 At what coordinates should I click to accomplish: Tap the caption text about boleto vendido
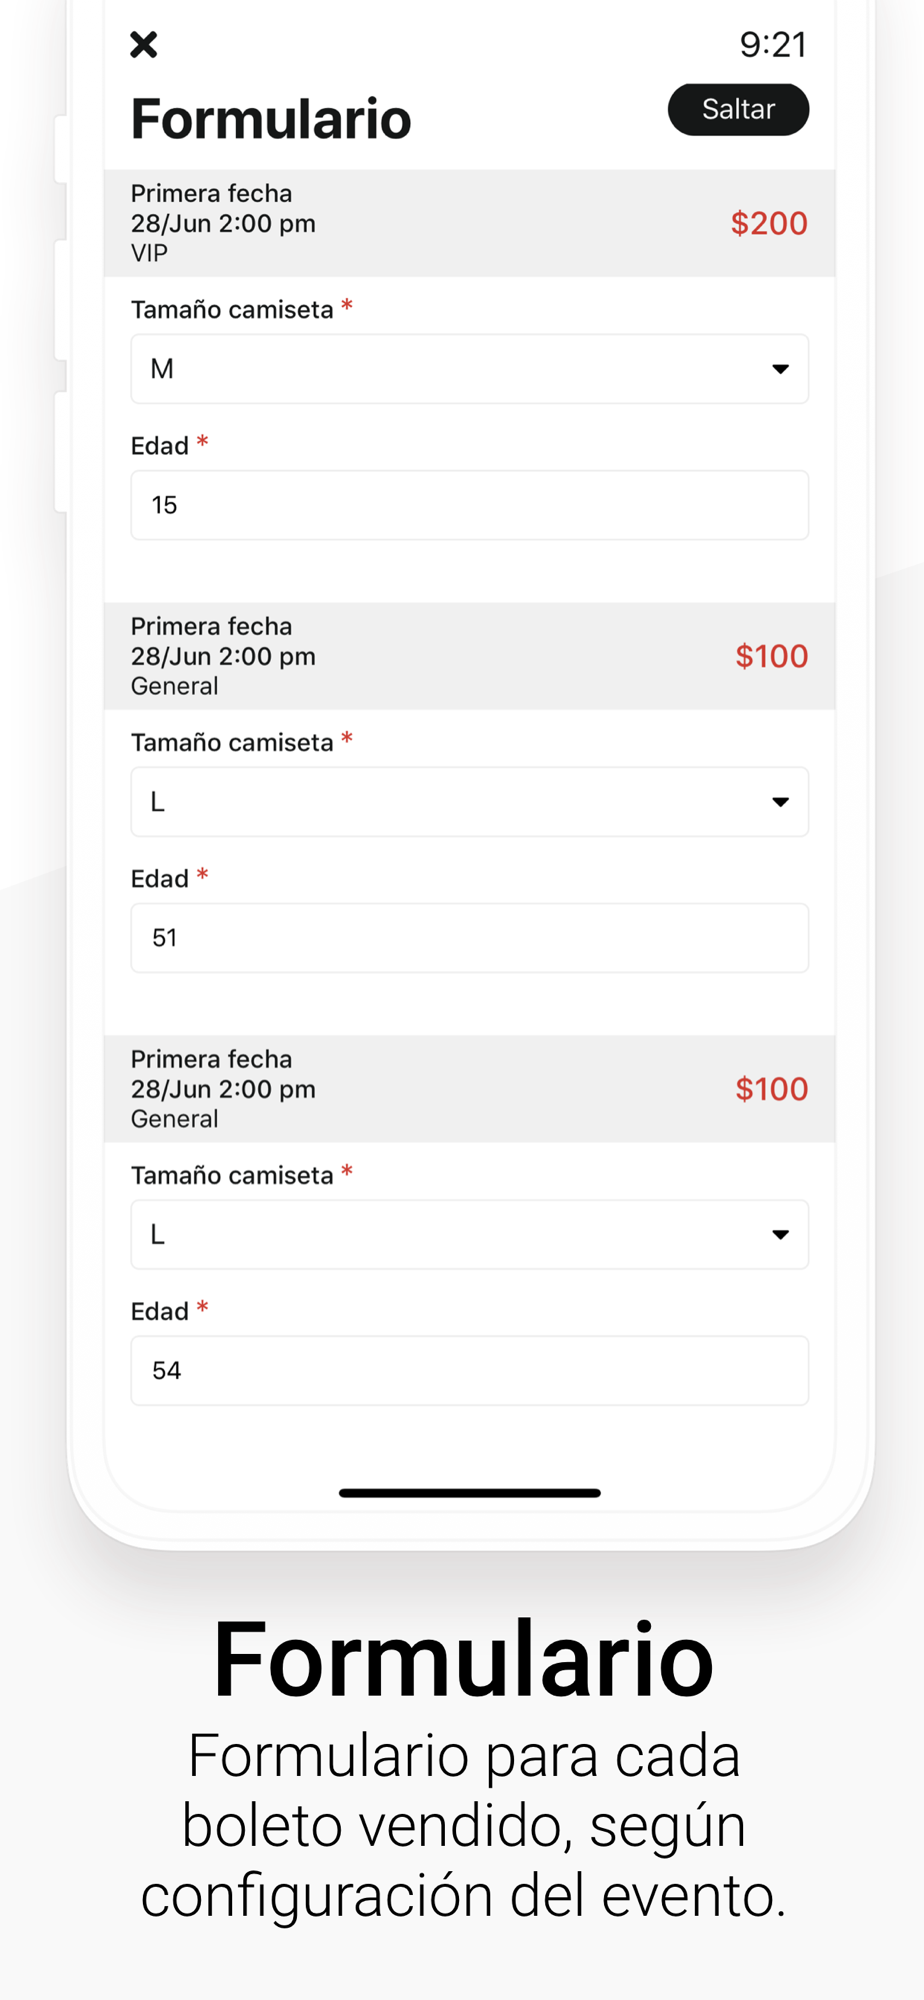(x=463, y=1825)
